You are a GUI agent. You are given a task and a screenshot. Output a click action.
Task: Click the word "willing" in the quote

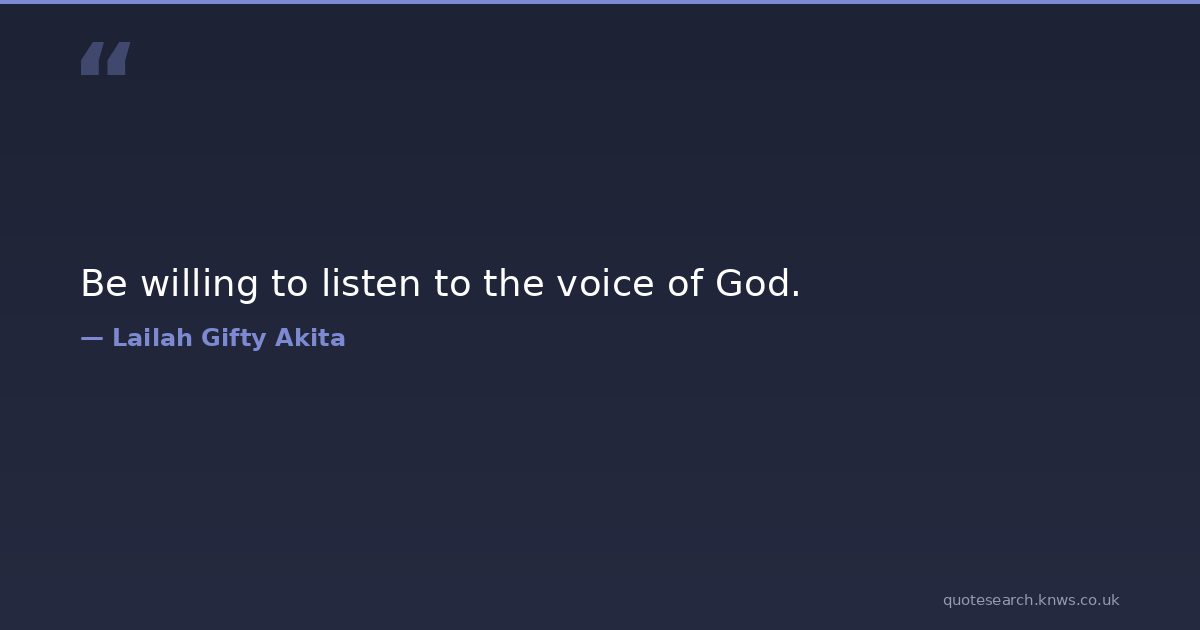pos(199,284)
